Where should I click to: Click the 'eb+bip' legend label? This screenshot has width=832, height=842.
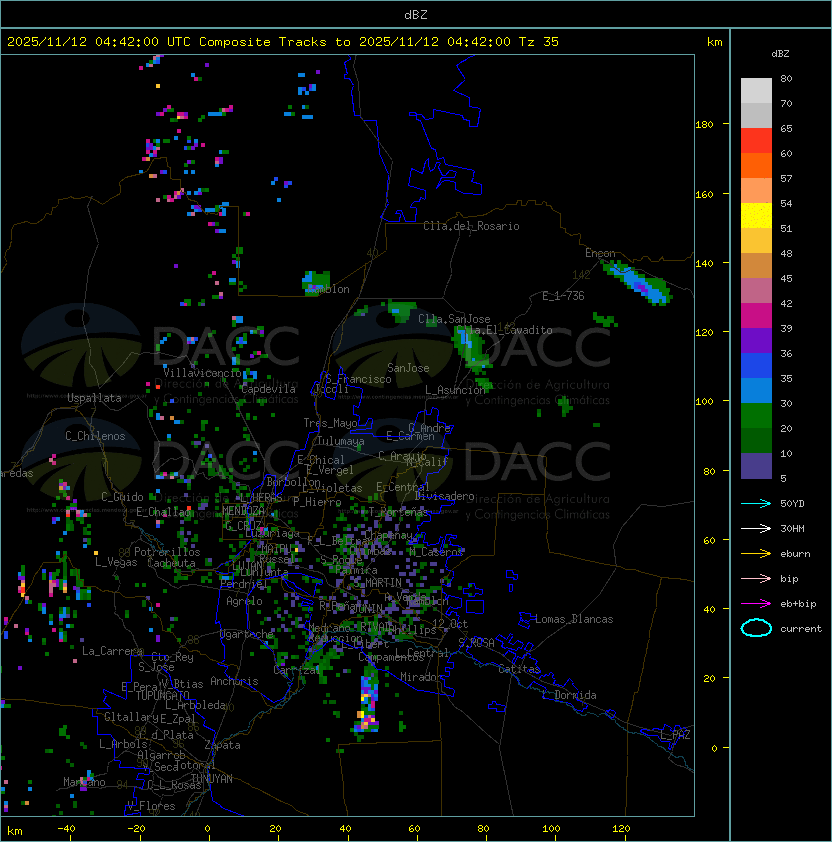[798, 604]
